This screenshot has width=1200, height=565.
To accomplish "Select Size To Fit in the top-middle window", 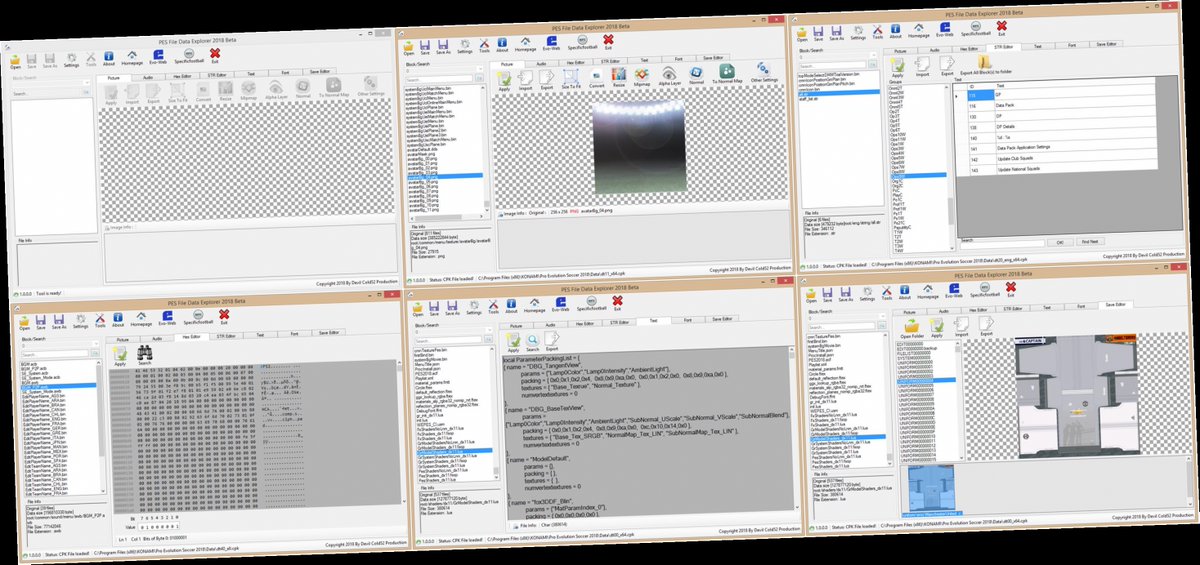I will 571,79.
